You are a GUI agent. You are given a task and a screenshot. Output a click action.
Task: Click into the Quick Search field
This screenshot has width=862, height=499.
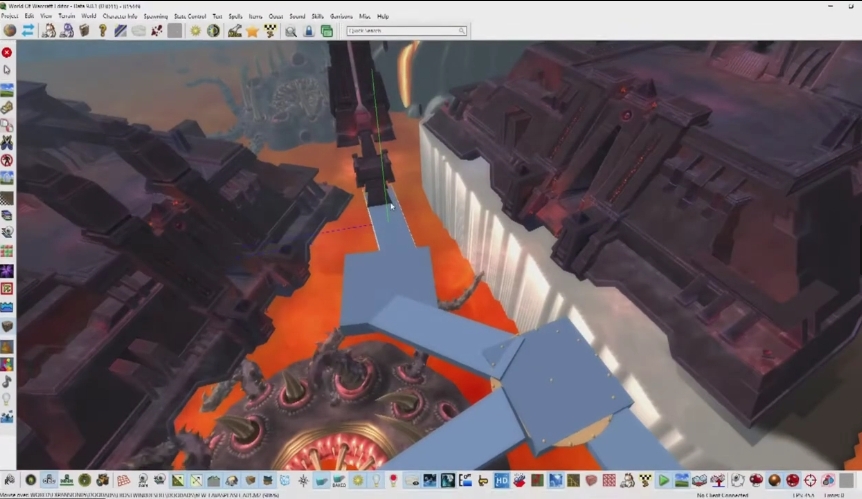406,31
